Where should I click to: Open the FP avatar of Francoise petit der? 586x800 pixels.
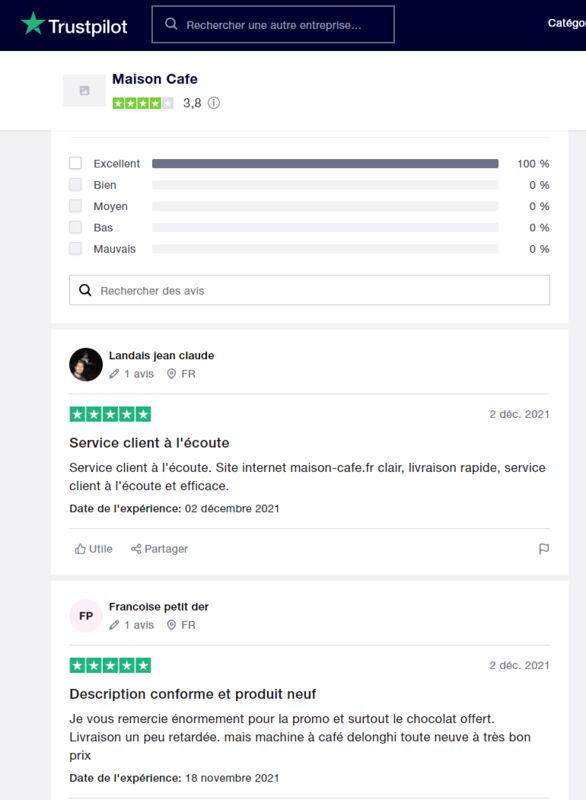[x=86, y=616]
